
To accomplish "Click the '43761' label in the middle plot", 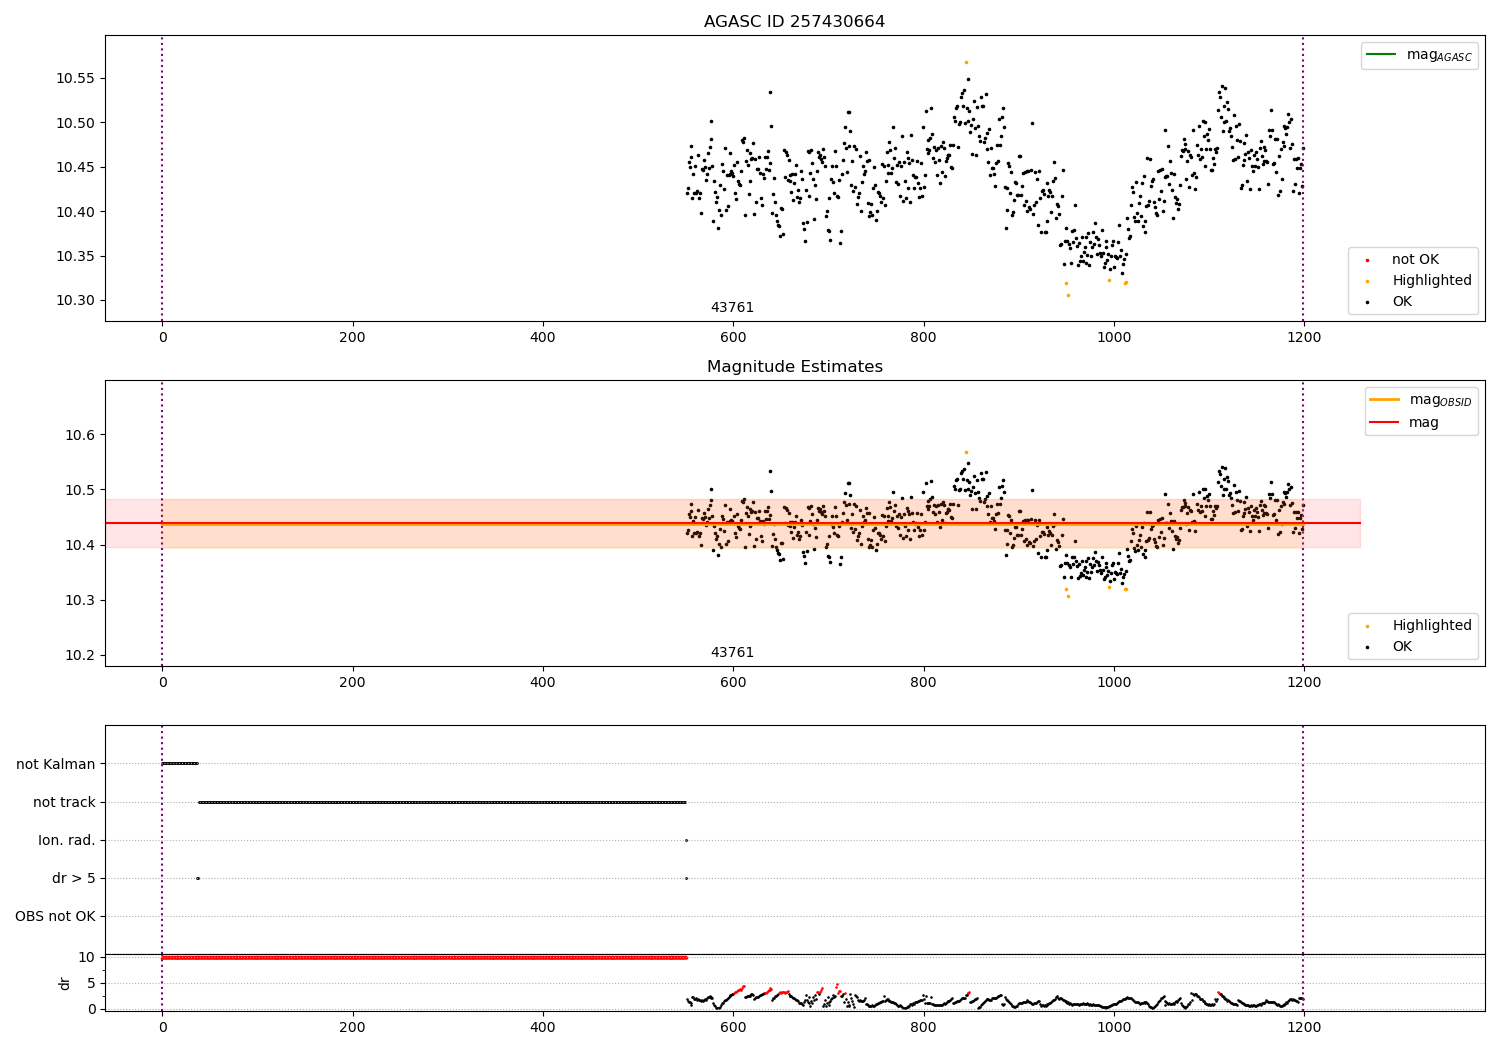I will (x=732, y=653).
